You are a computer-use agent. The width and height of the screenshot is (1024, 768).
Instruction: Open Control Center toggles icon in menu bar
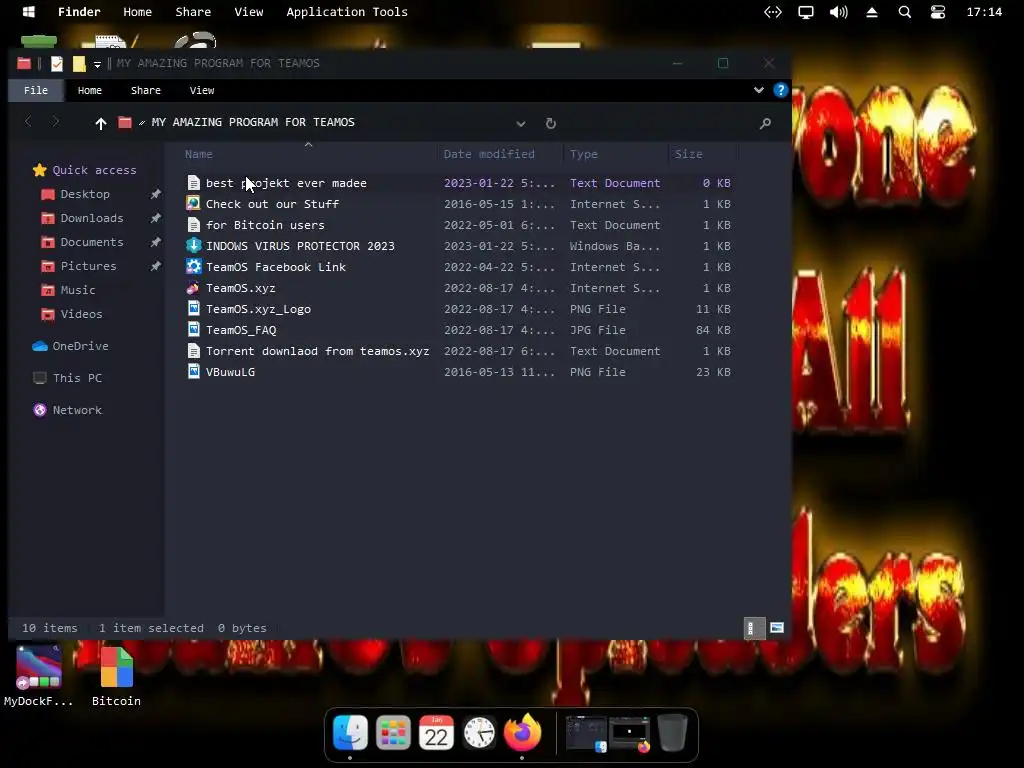(x=938, y=12)
